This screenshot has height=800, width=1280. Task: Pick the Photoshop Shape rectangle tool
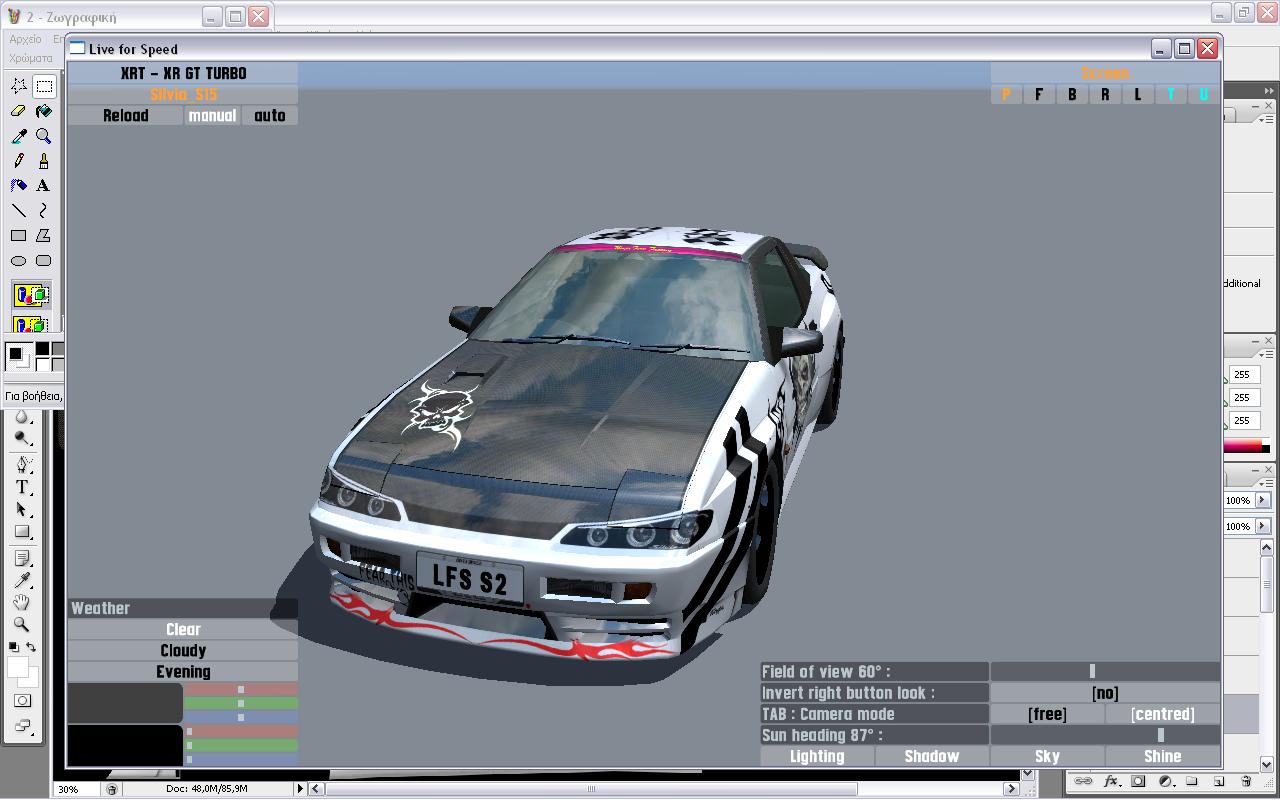tap(22, 533)
